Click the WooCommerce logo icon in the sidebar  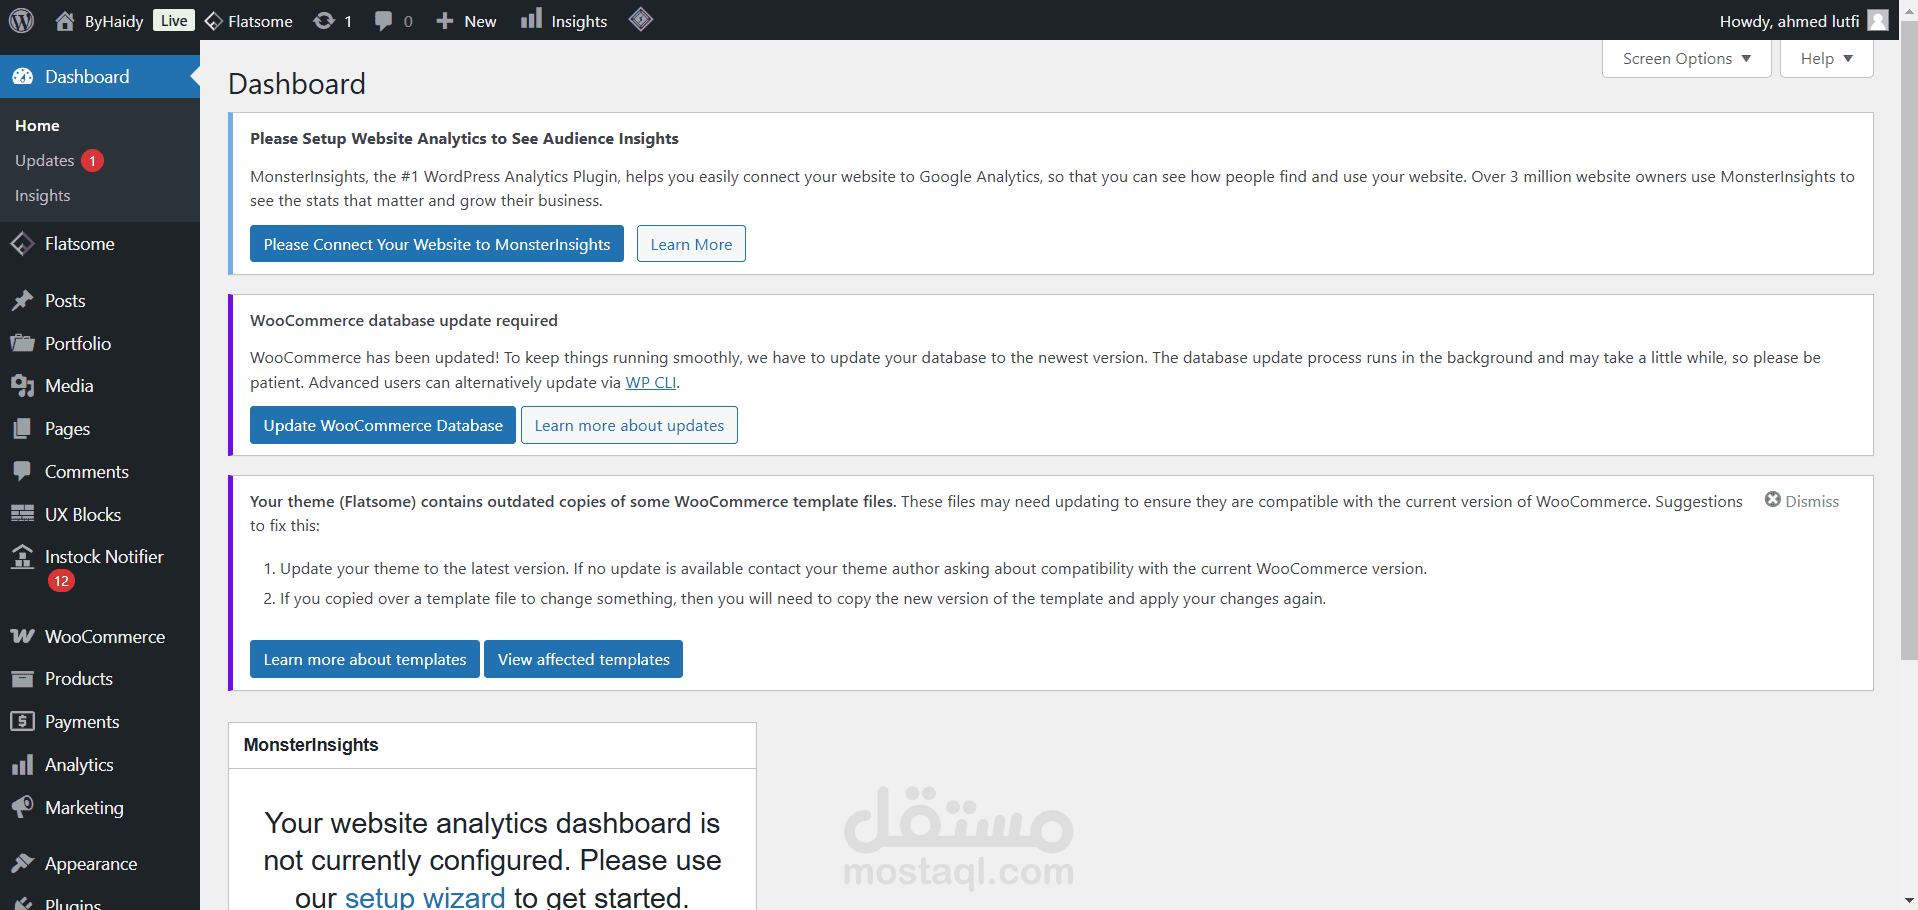23,637
